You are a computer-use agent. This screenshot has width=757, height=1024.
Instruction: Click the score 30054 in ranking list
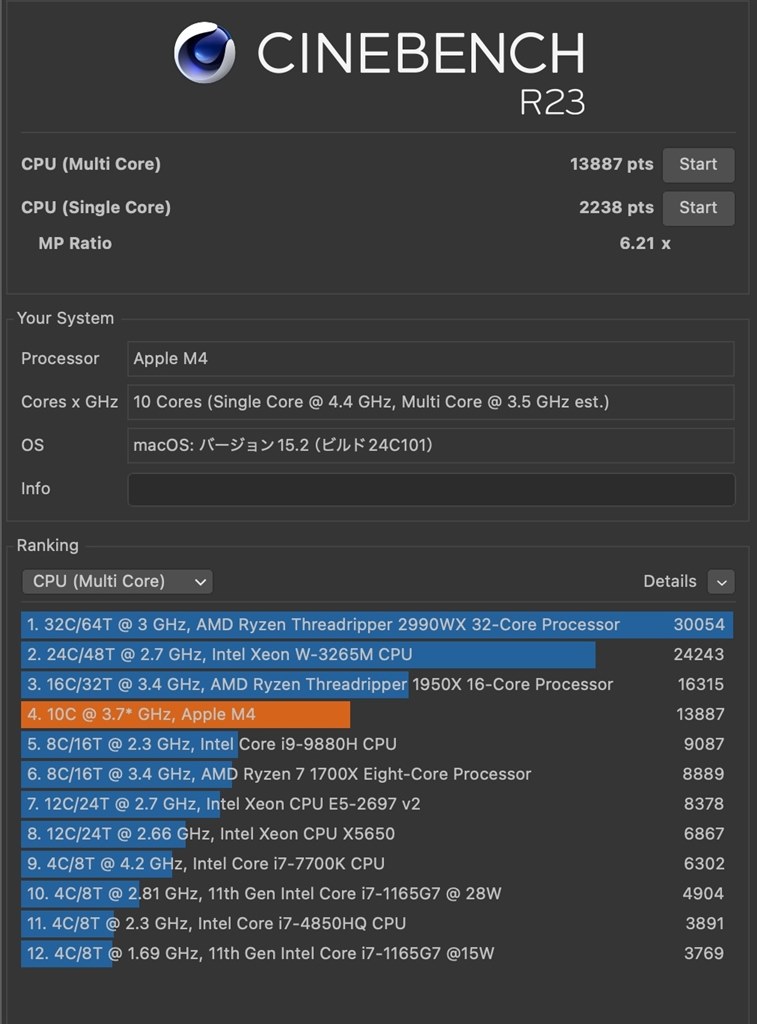[x=699, y=625]
